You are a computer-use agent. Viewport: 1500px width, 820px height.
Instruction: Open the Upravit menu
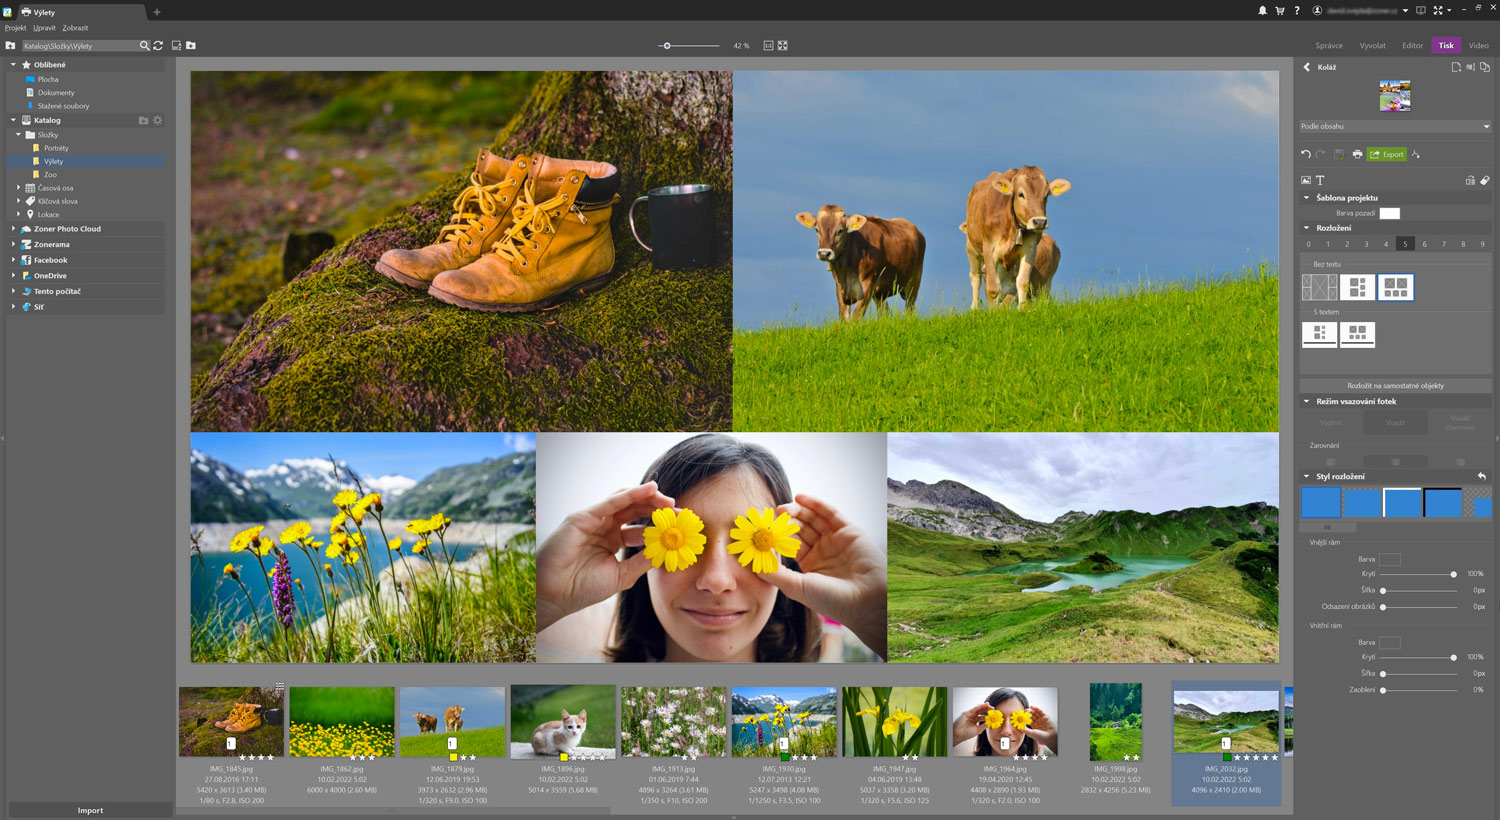(x=44, y=28)
